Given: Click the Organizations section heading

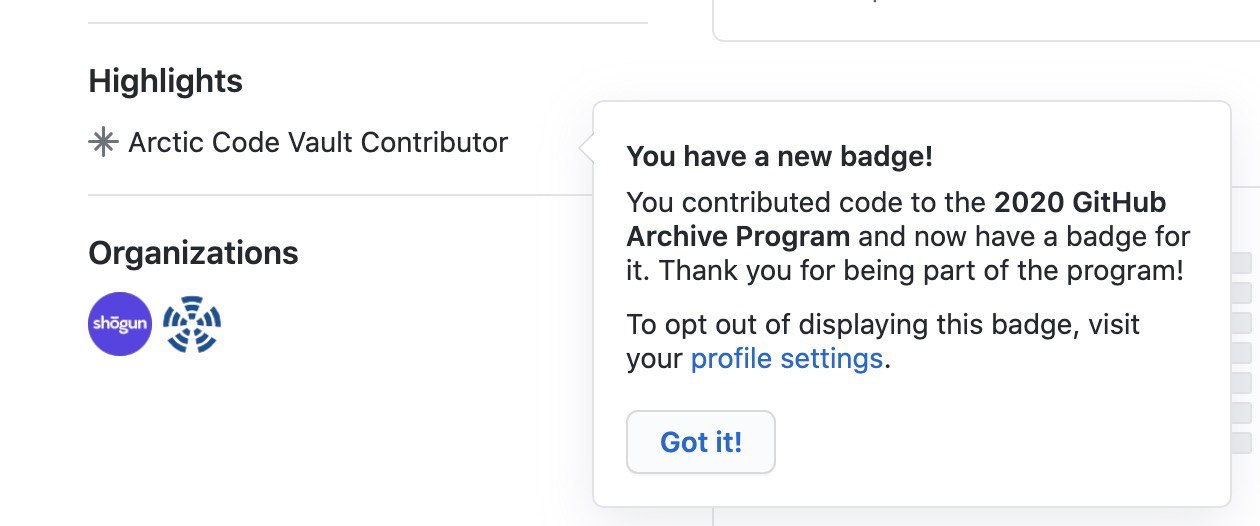Looking at the screenshot, I should coord(193,253).
